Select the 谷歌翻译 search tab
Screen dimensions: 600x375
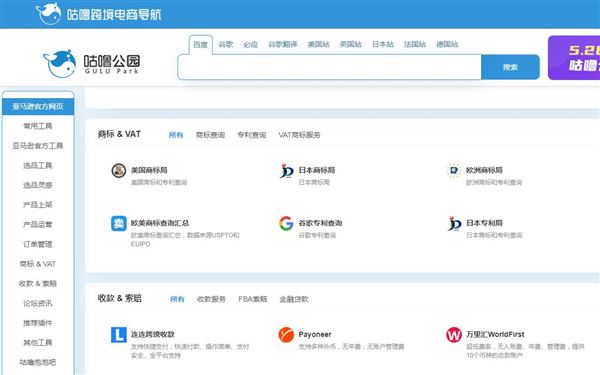[283, 44]
